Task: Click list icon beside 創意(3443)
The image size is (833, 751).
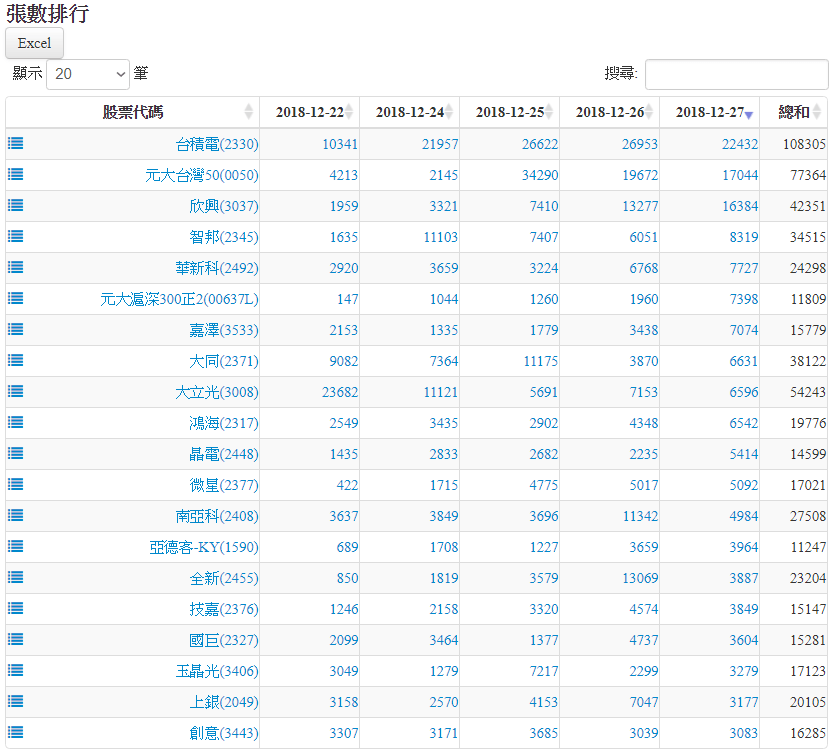Action: [x=16, y=733]
